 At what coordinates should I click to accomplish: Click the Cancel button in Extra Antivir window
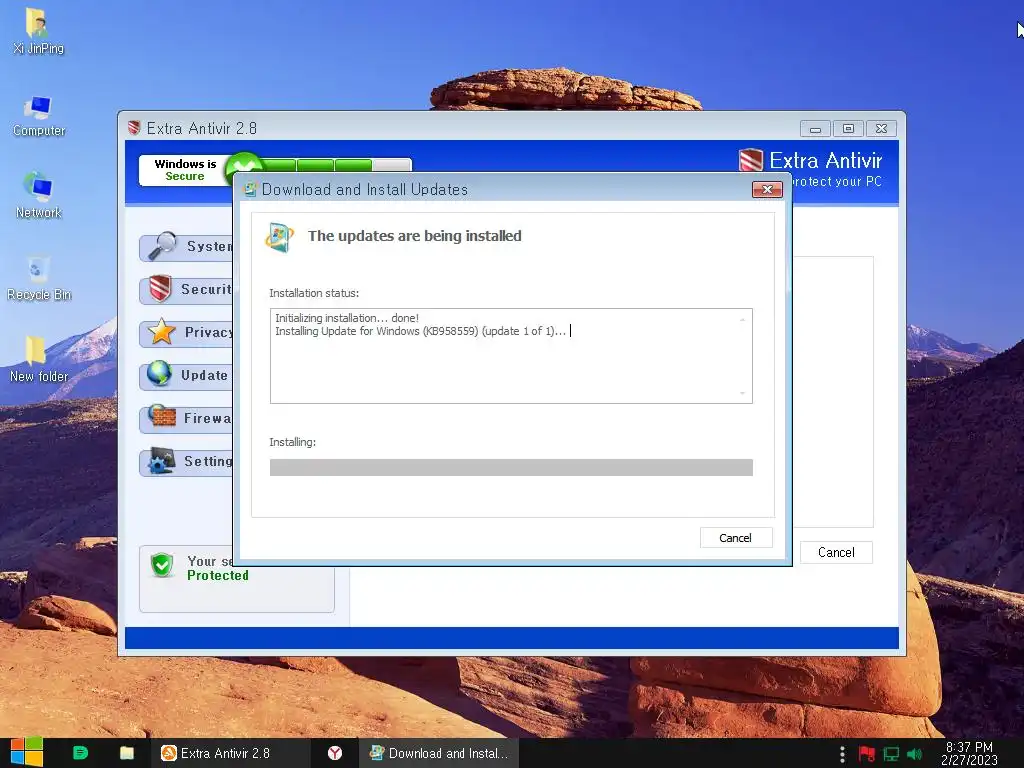836,552
